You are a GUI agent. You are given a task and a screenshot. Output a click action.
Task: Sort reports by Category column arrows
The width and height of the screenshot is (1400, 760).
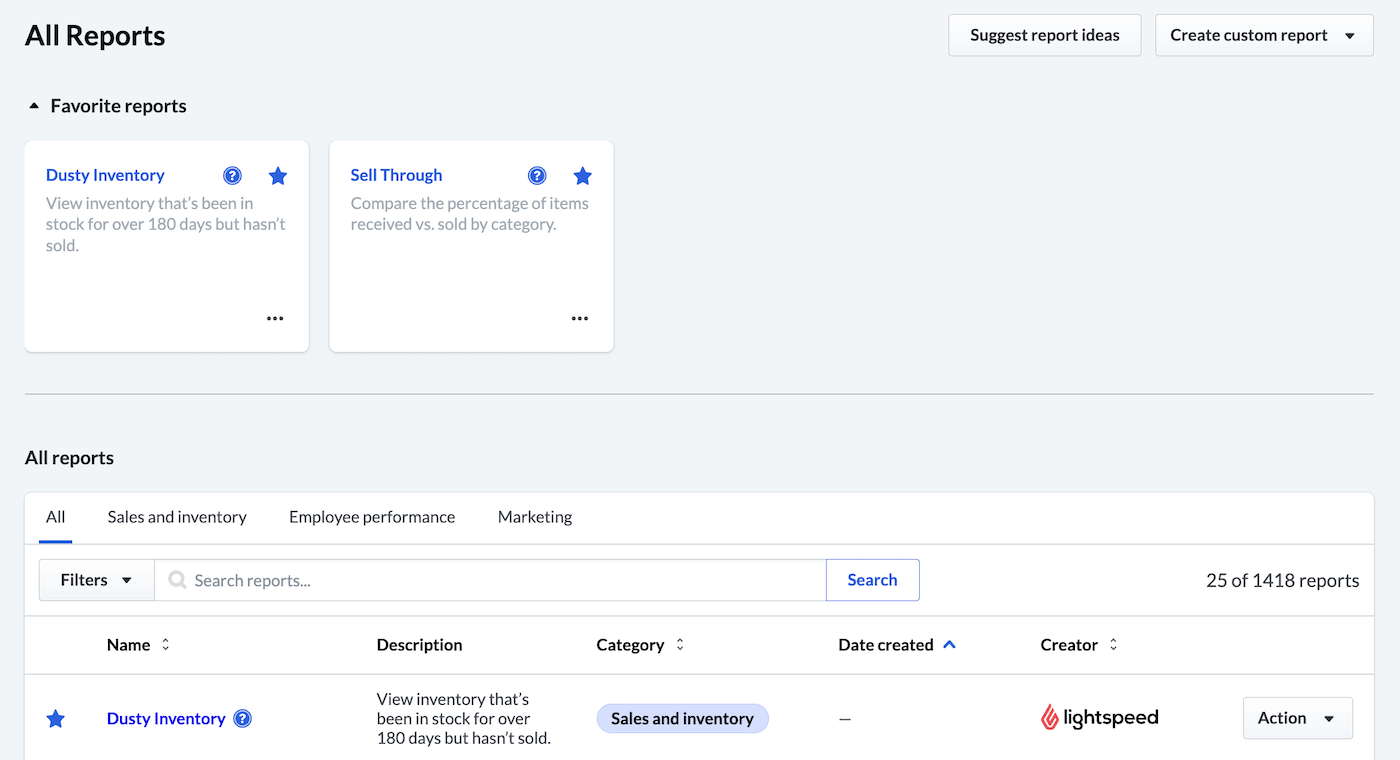tap(680, 645)
